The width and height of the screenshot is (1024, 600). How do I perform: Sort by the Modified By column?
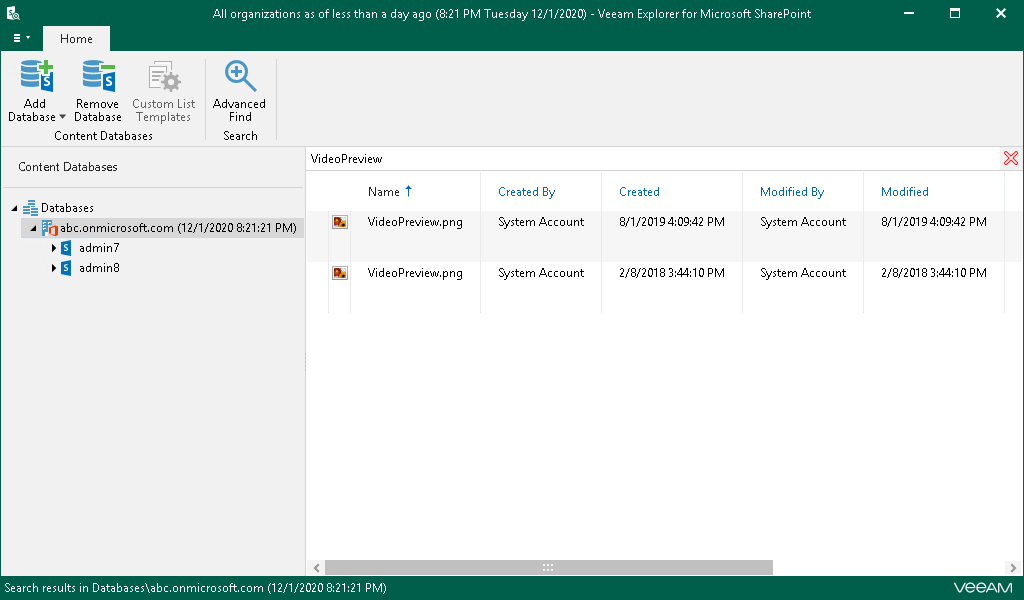[x=792, y=192]
